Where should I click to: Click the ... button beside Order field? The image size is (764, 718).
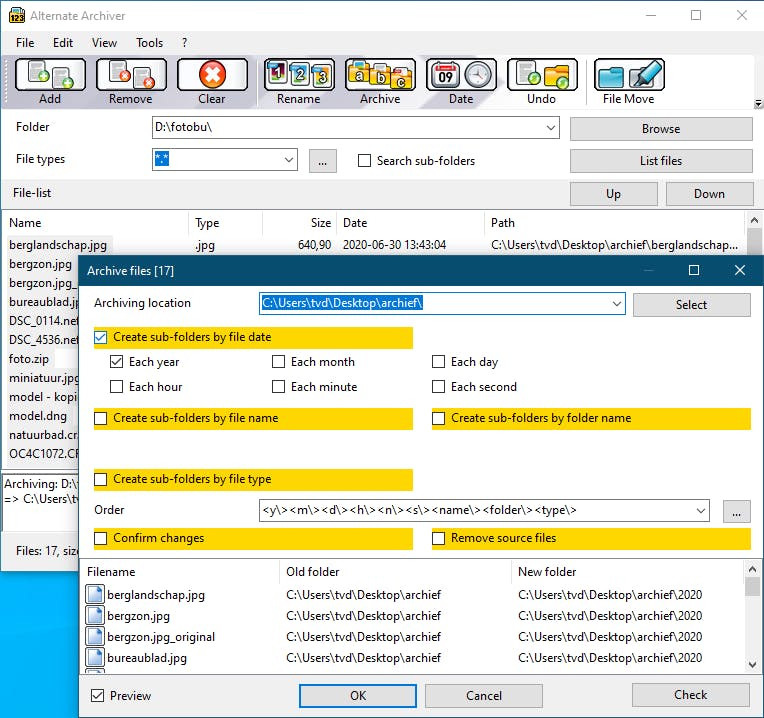[736, 511]
